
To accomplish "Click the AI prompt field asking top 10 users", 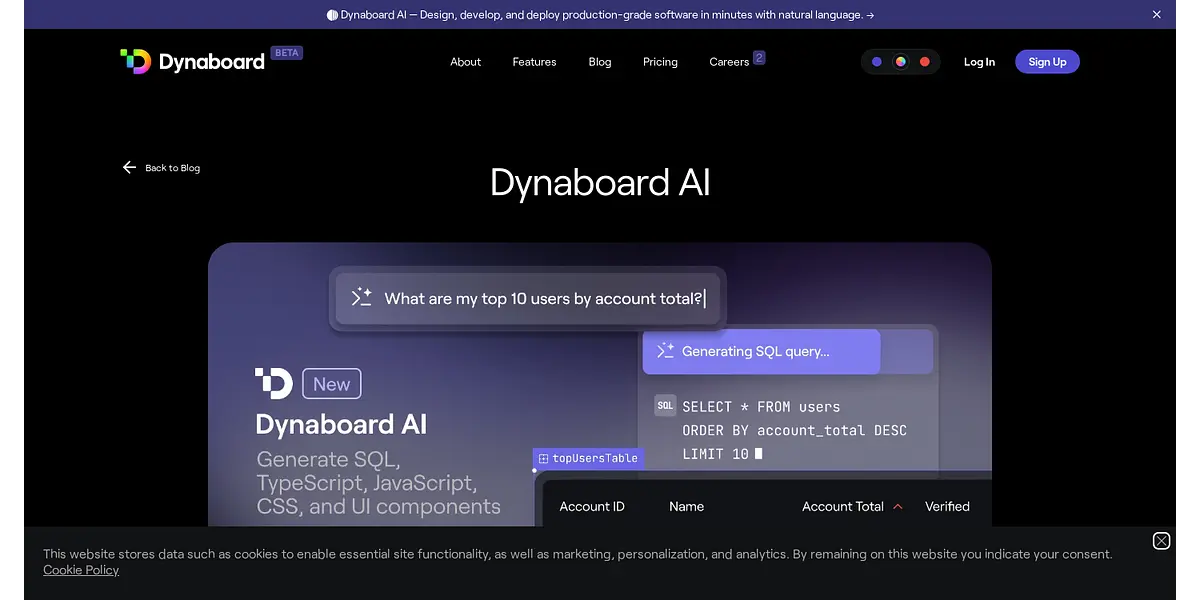I will (543, 298).
